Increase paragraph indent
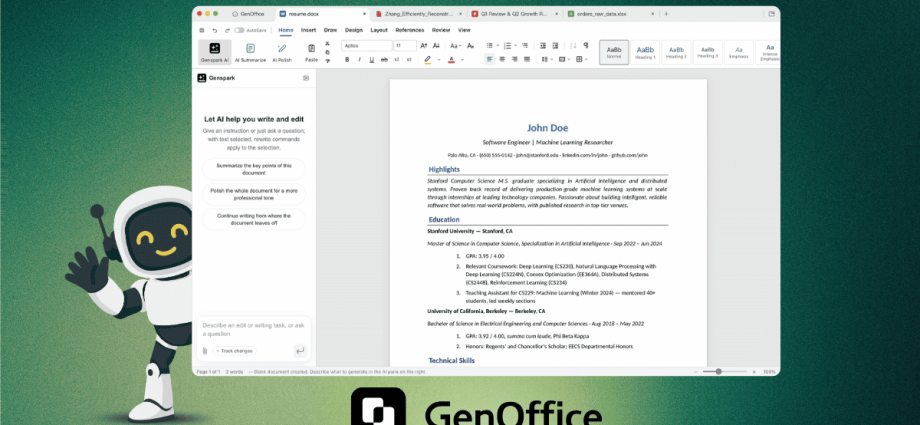The width and height of the screenshot is (920, 425). click(555, 45)
